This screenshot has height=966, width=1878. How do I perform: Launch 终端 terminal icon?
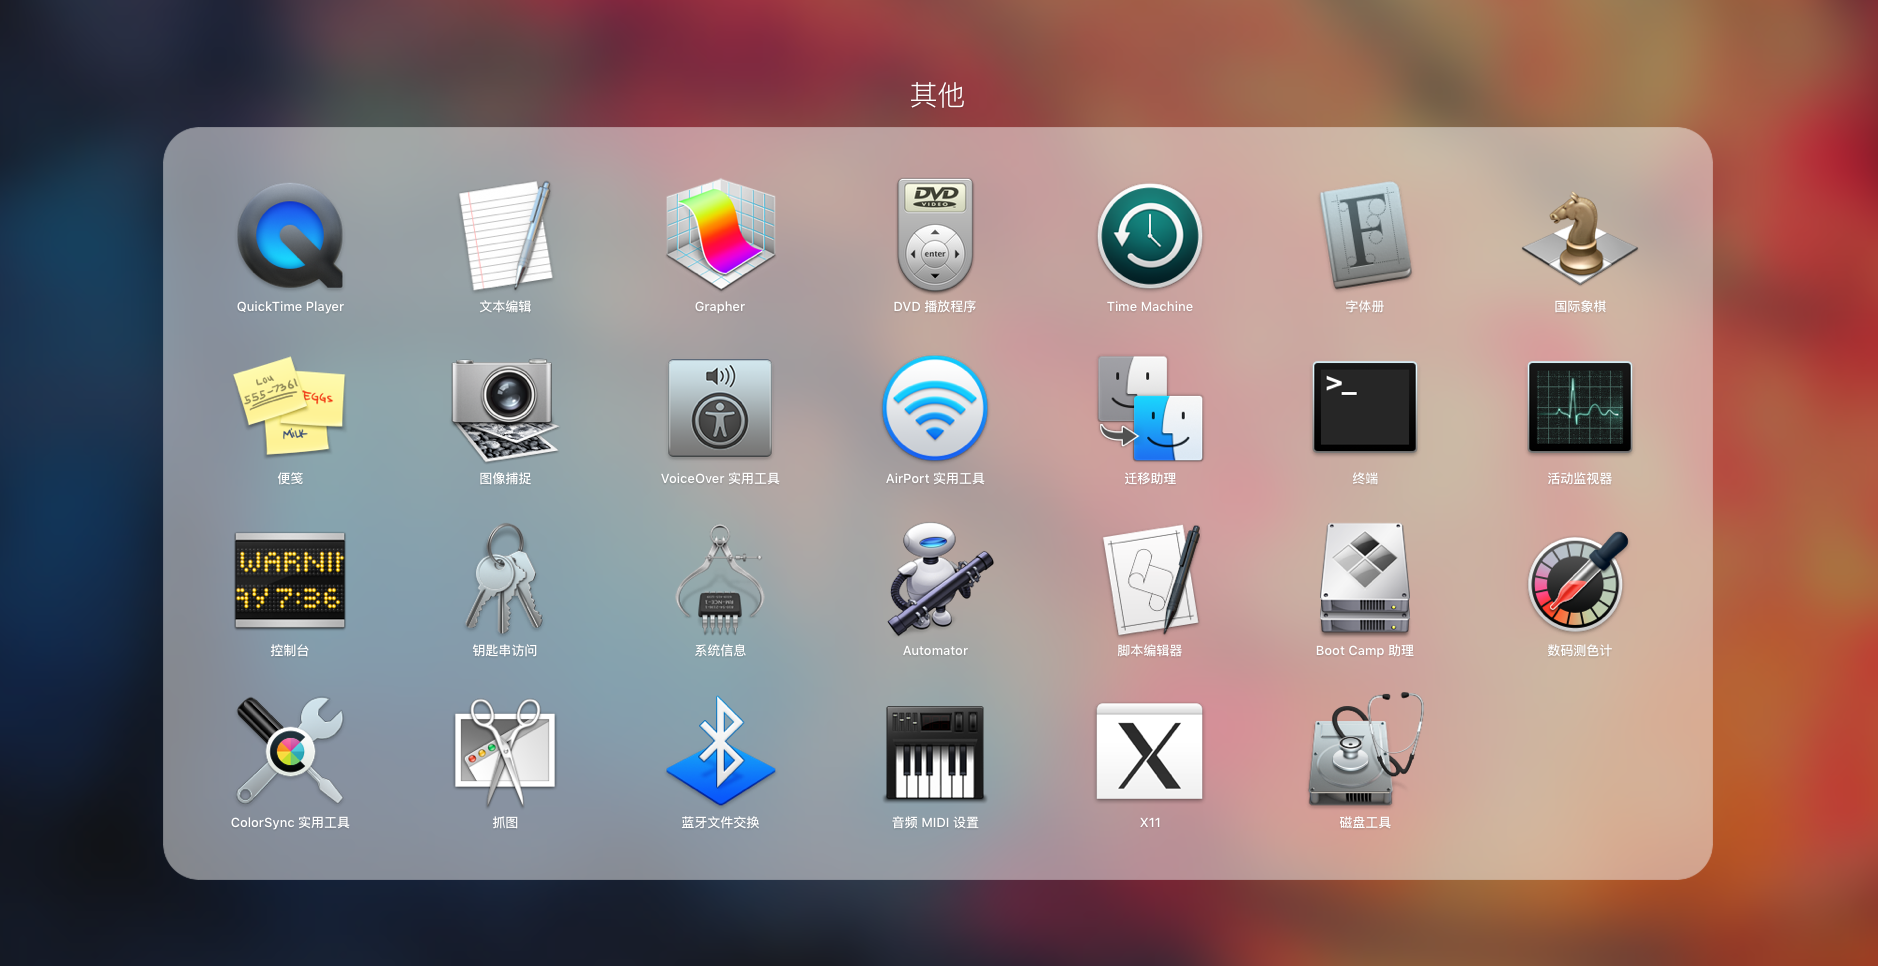point(1365,407)
